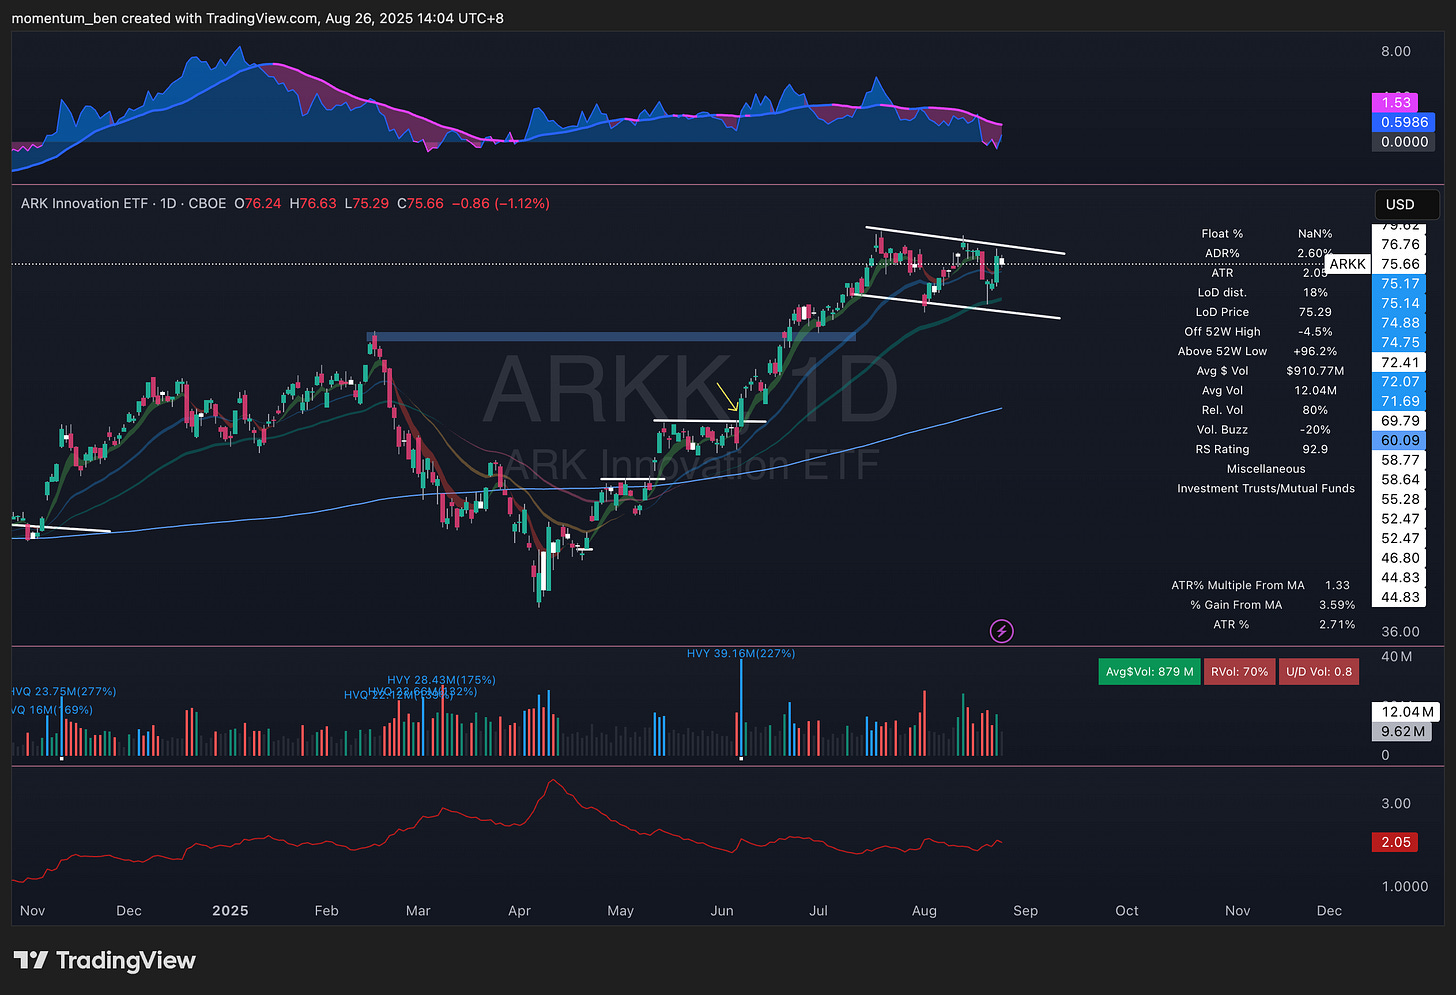Click the blue 74.88 price label
The height and width of the screenshot is (995, 1456).
point(1400,323)
